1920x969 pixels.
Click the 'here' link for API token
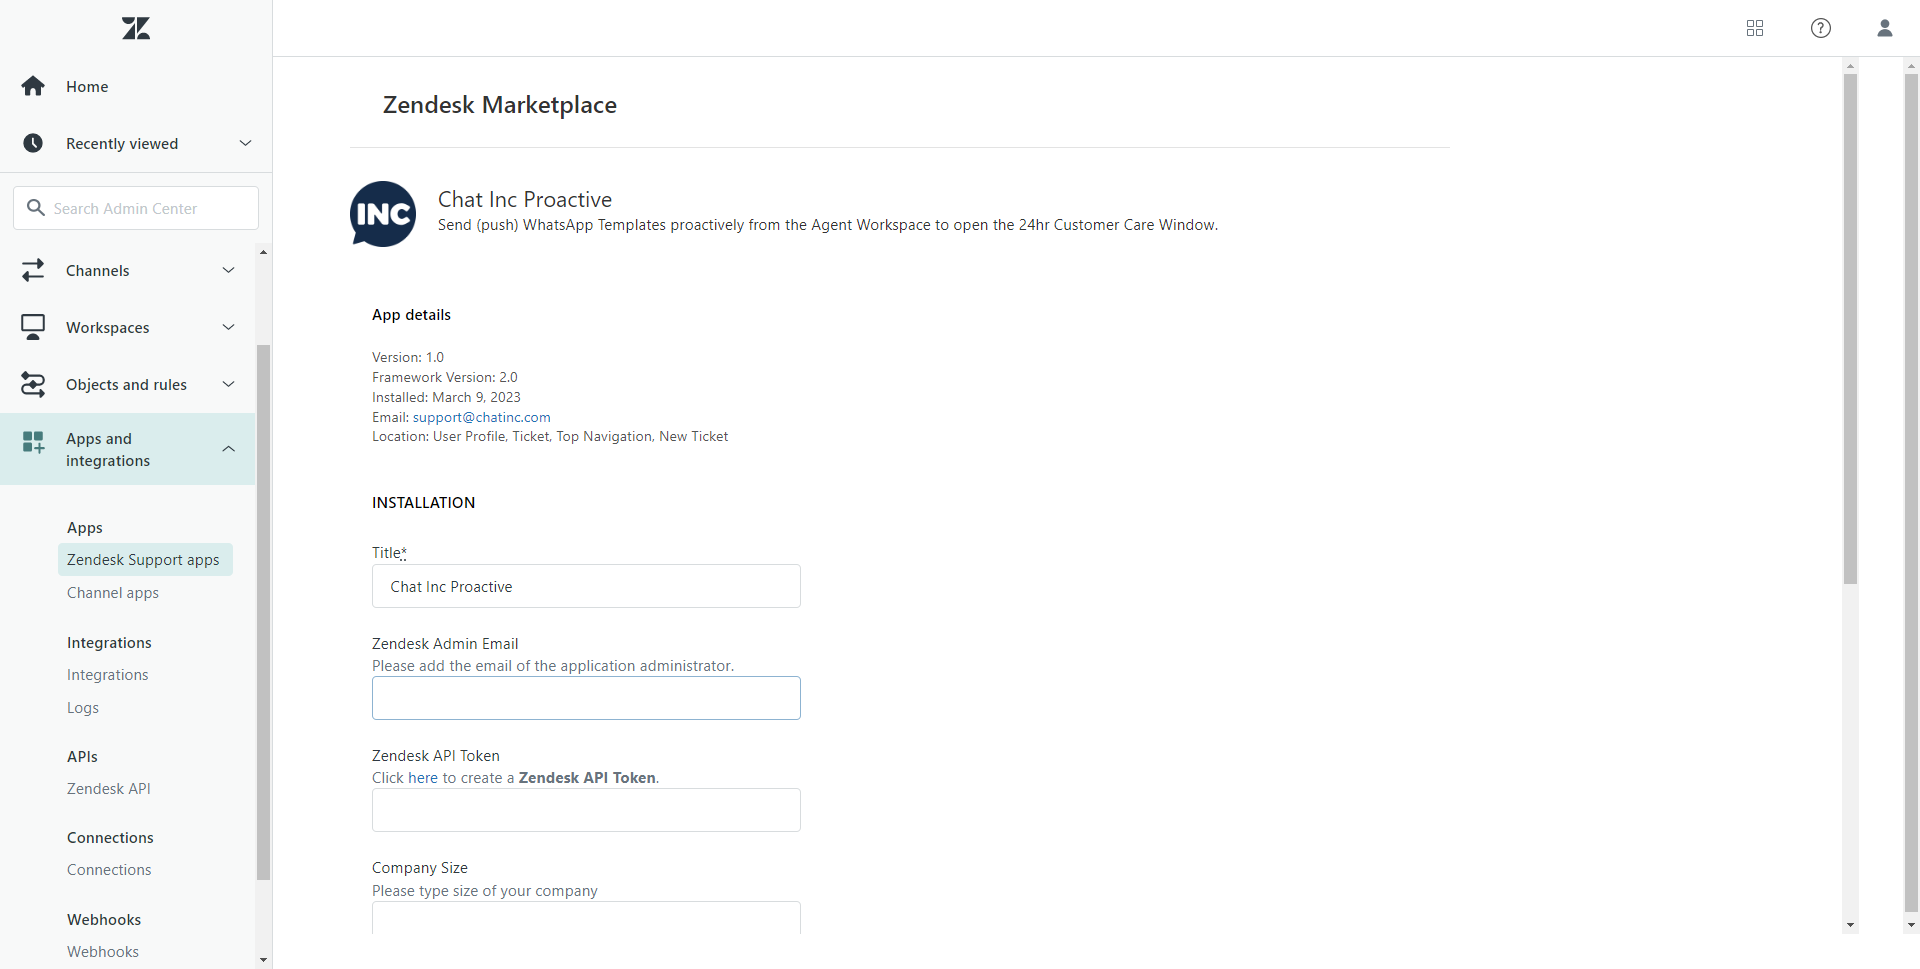click(x=423, y=778)
